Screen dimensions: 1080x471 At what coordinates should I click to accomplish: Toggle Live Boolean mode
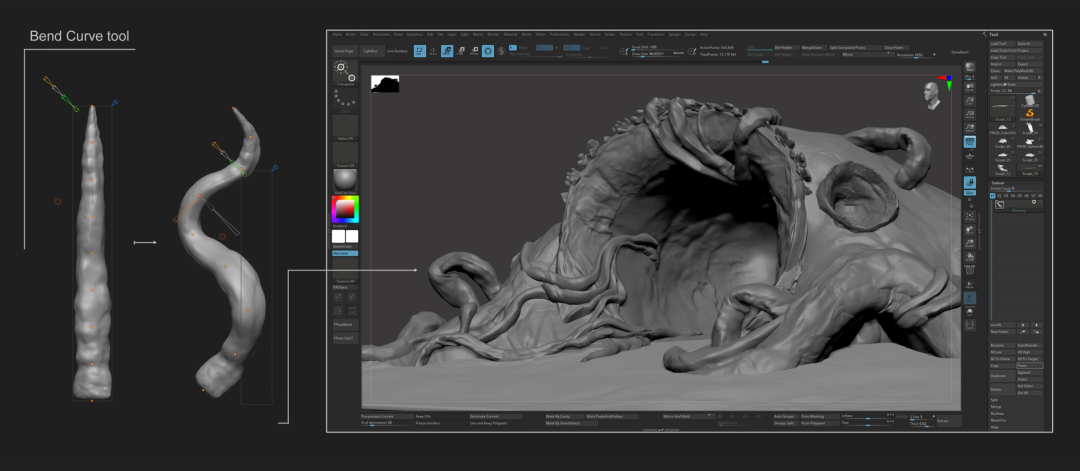[x=397, y=50]
